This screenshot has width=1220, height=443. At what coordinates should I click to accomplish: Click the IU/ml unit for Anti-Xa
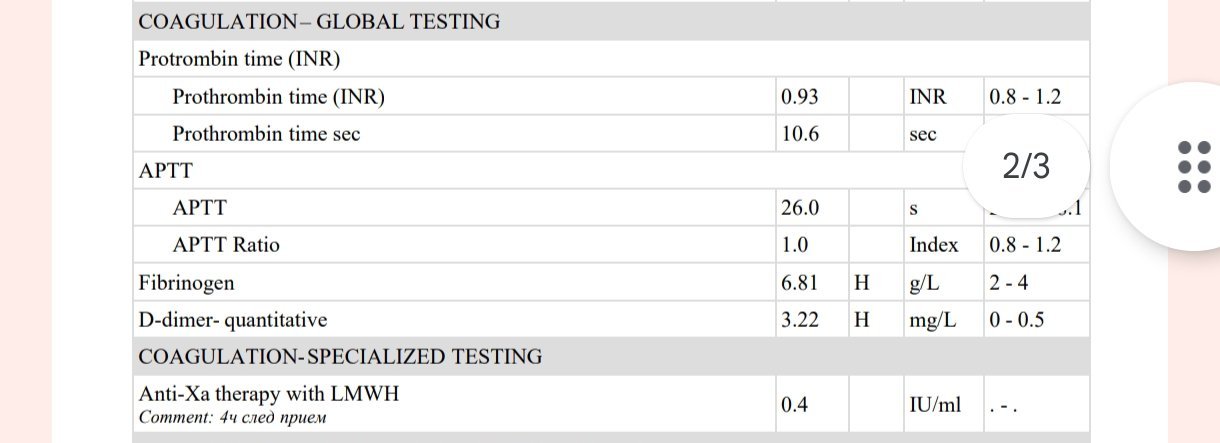935,404
